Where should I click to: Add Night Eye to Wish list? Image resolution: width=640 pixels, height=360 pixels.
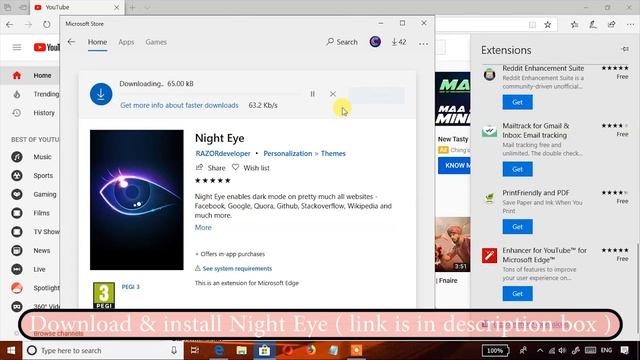click(251, 168)
